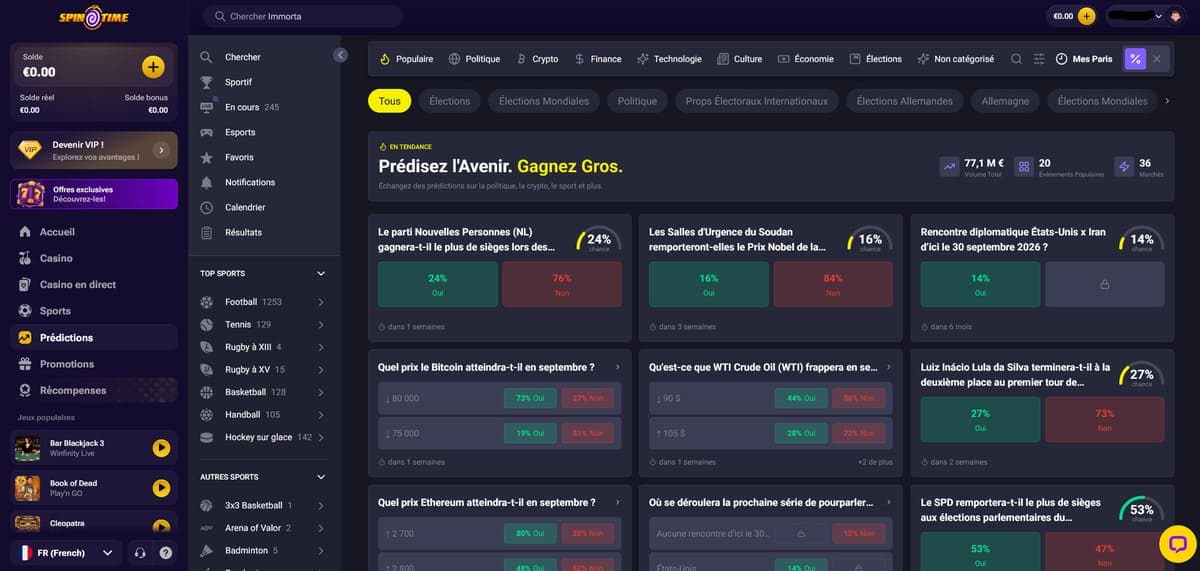Screen dimensions: 1200x571
Task: Select 28% Oui for WTI 105 $
Action: coord(801,433)
